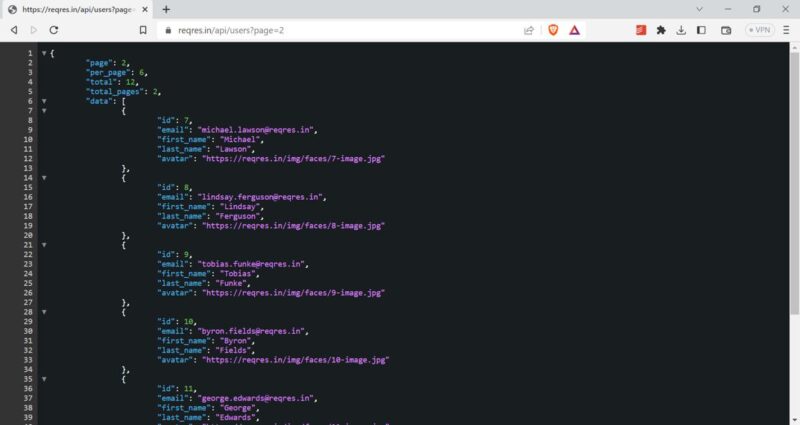Collapse the user object on line 35
The image size is (800, 425).
coord(44,379)
